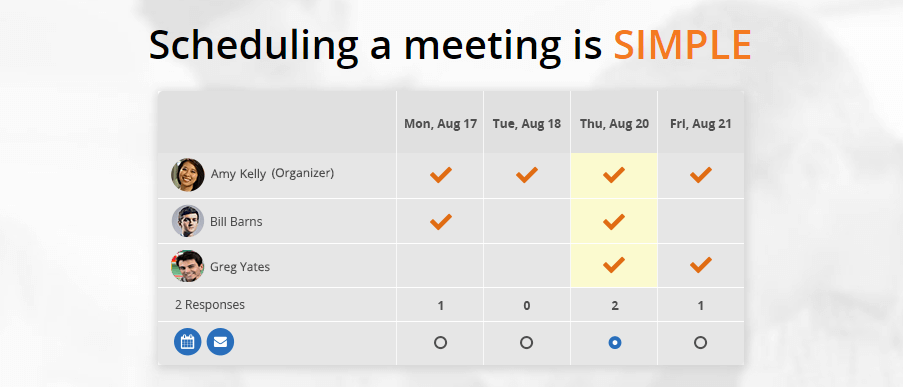Image resolution: width=903 pixels, height=387 pixels.
Task: Click the selected Thu, Aug 20 radio button
Action: coord(614,343)
